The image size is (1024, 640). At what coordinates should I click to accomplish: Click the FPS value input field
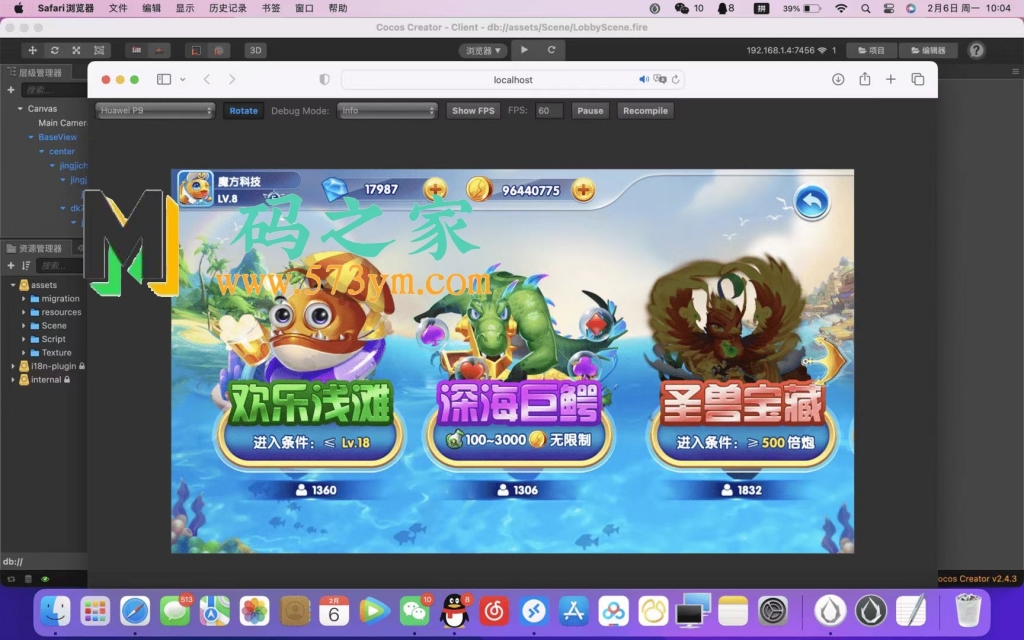coord(549,110)
